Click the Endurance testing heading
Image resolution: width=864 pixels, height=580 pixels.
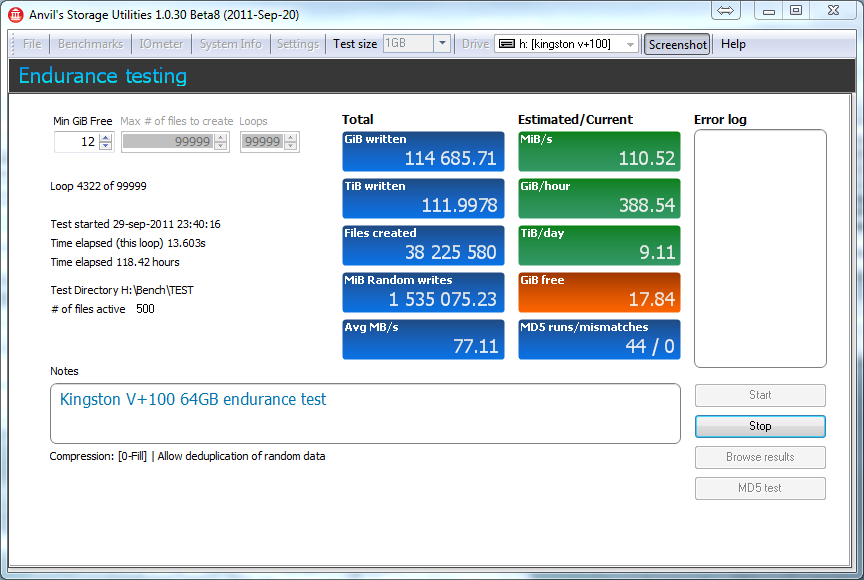click(x=102, y=76)
